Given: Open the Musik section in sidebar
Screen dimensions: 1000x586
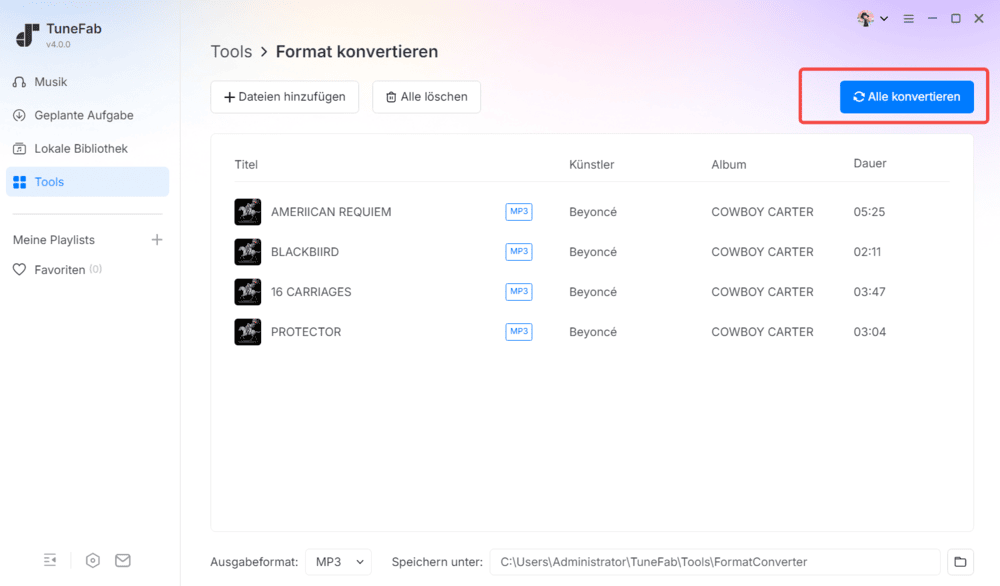Looking at the screenshot, I should point(51,82).
